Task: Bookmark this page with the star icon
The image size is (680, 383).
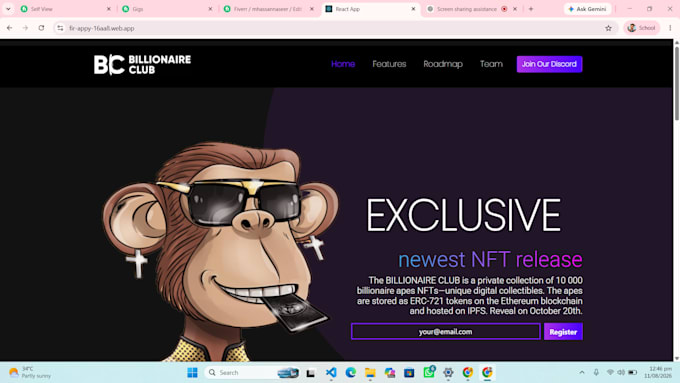Action: (608, 28)
